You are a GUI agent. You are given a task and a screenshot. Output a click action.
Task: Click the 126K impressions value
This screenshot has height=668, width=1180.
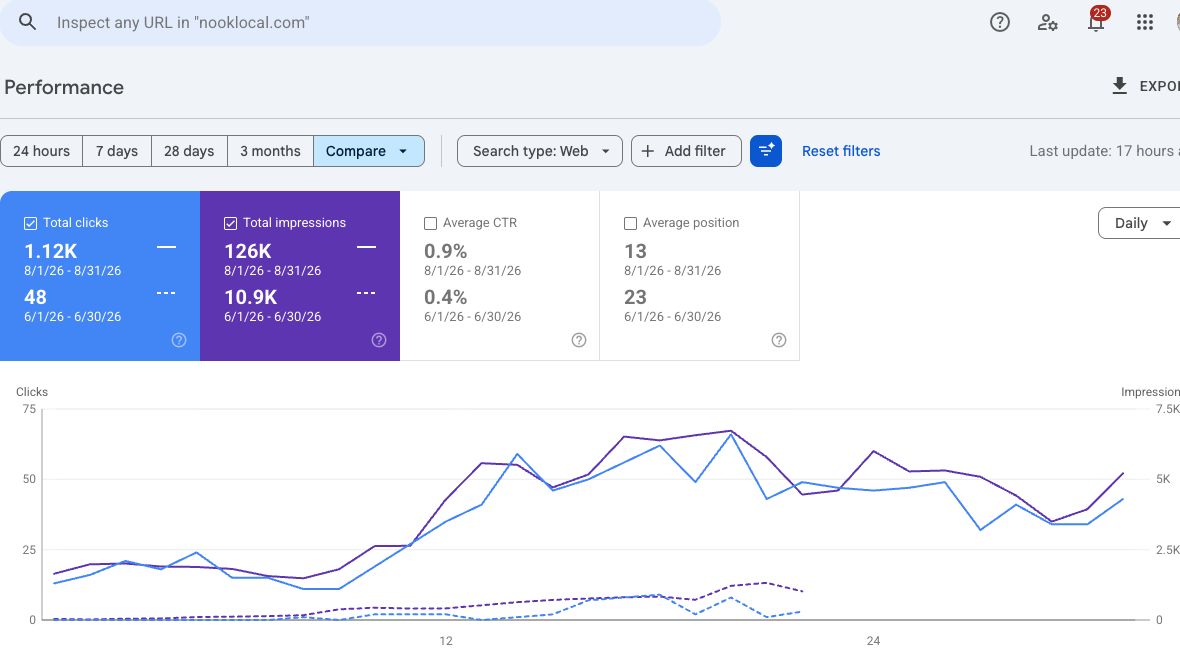pyautogui.click(x=248, y=251)
